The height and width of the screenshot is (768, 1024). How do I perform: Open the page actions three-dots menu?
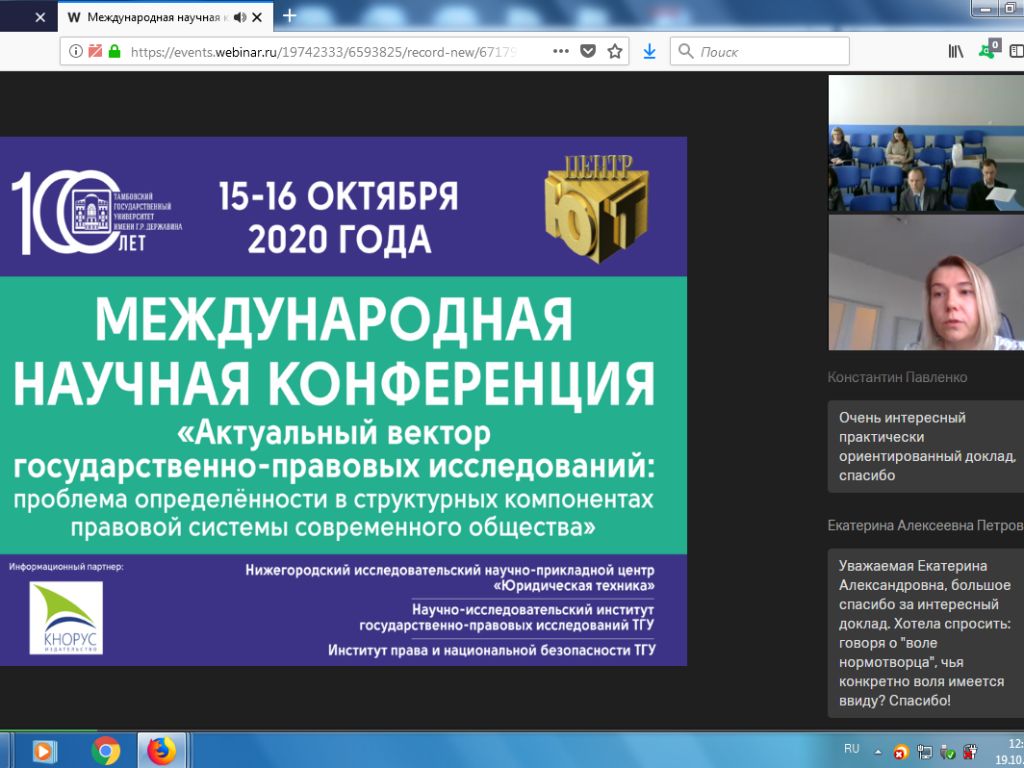point(561,51)
